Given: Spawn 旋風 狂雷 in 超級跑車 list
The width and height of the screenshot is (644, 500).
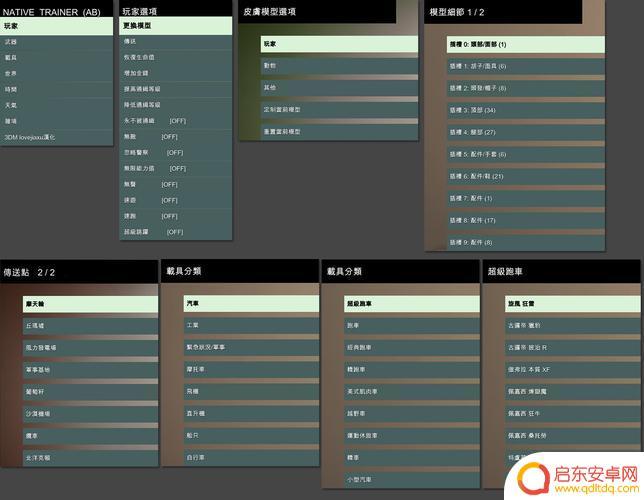Looking at the screenshot, I should 573,304.
